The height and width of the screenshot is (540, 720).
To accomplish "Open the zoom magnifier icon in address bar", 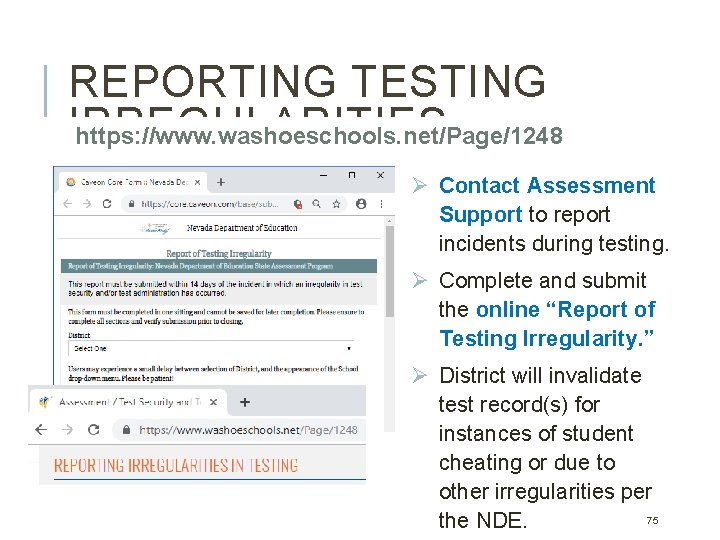I will coord(316,204).
